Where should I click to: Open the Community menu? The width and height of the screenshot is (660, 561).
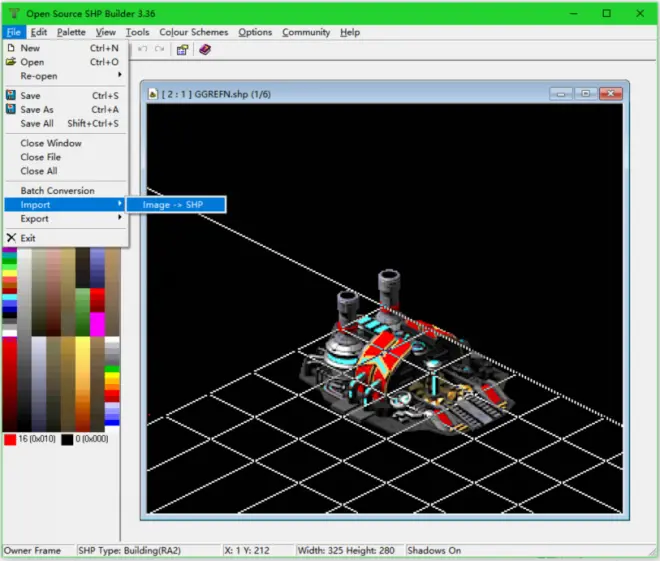tap(306, 32)
